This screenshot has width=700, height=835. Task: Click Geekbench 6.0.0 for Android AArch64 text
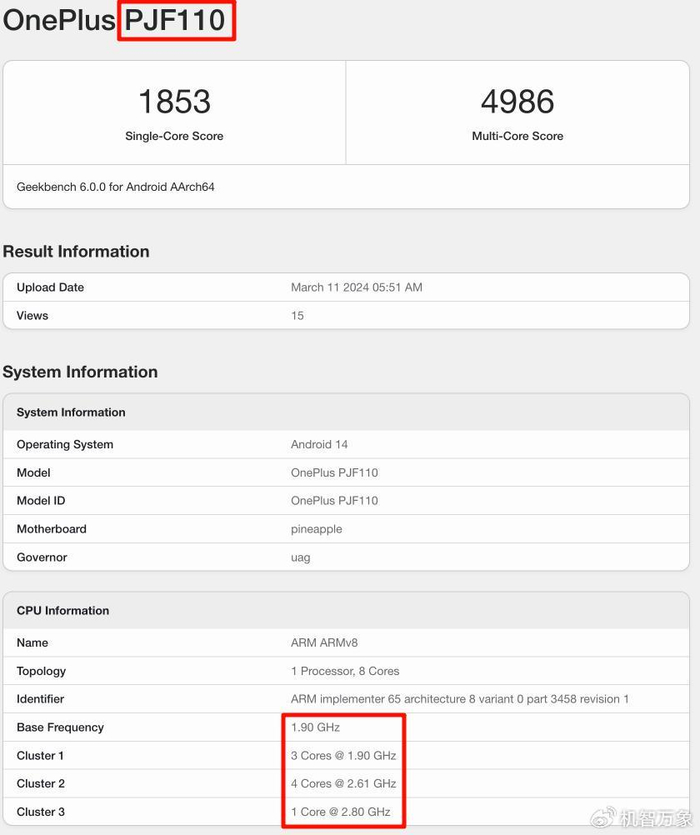point(116,187)
